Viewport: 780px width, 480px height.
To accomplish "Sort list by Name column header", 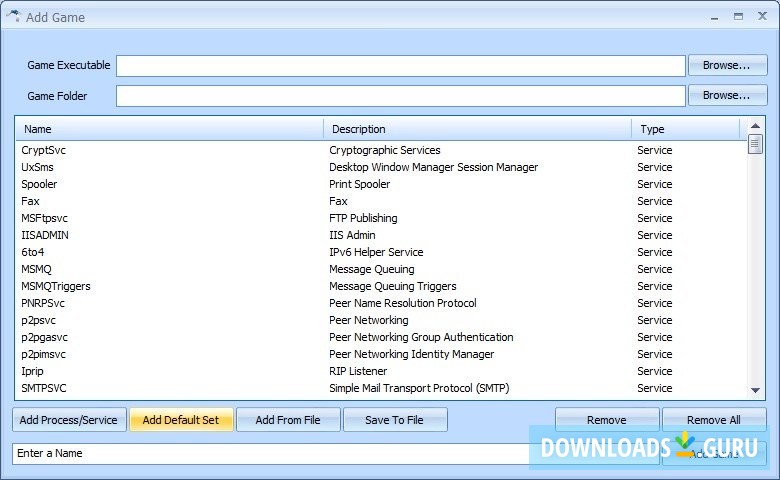I will [168, 129].
